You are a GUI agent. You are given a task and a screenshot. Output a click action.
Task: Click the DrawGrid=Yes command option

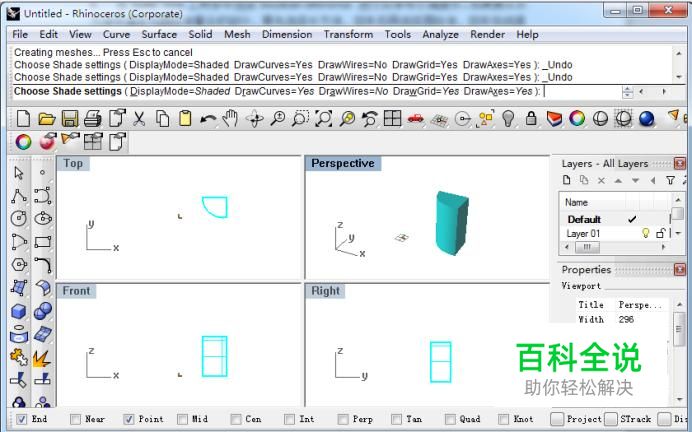click(x=426, y=91)
